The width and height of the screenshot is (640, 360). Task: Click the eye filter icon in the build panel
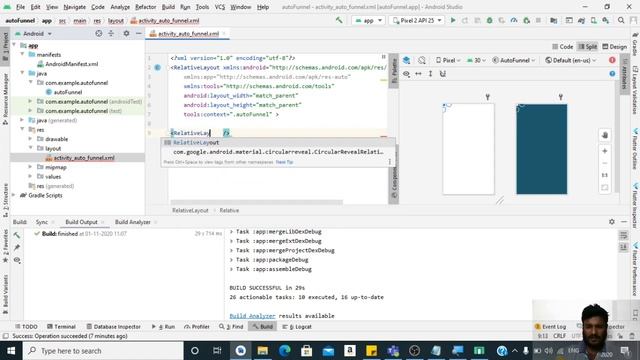click(17, 260)
